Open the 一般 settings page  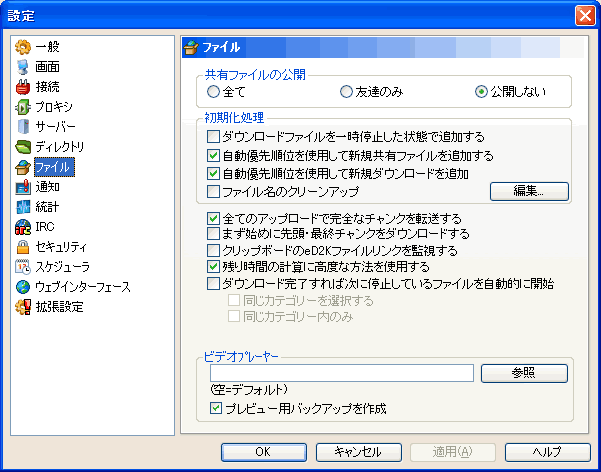click(x=48, y=47)
